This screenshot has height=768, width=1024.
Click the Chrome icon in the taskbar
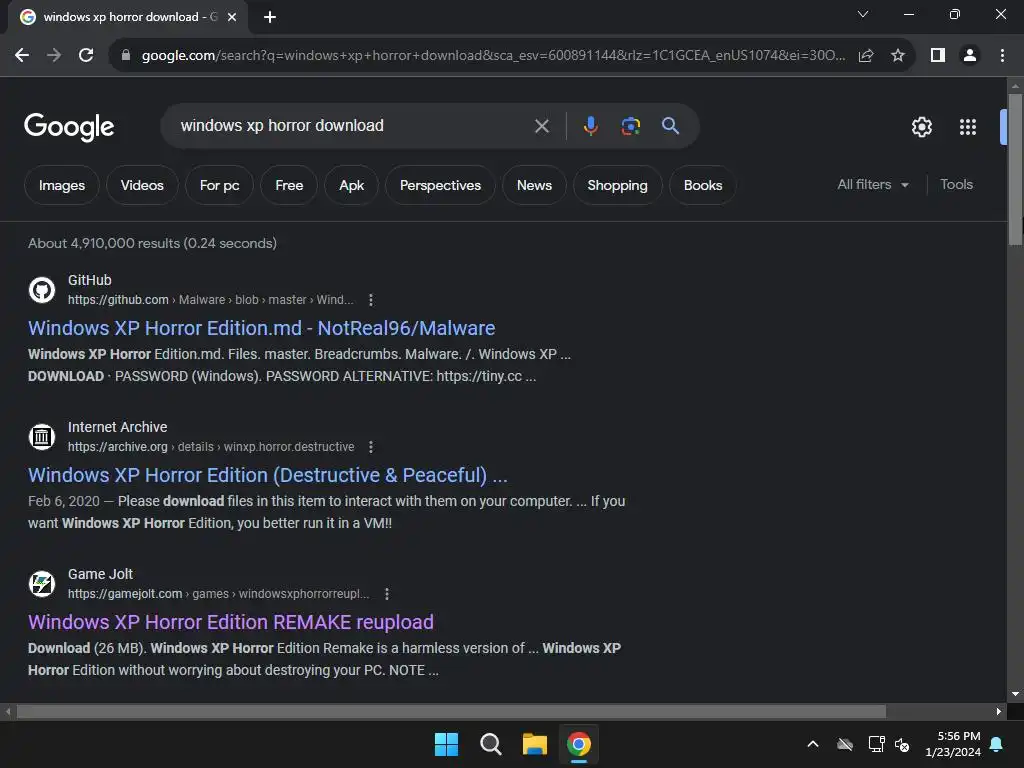point(579,744)
